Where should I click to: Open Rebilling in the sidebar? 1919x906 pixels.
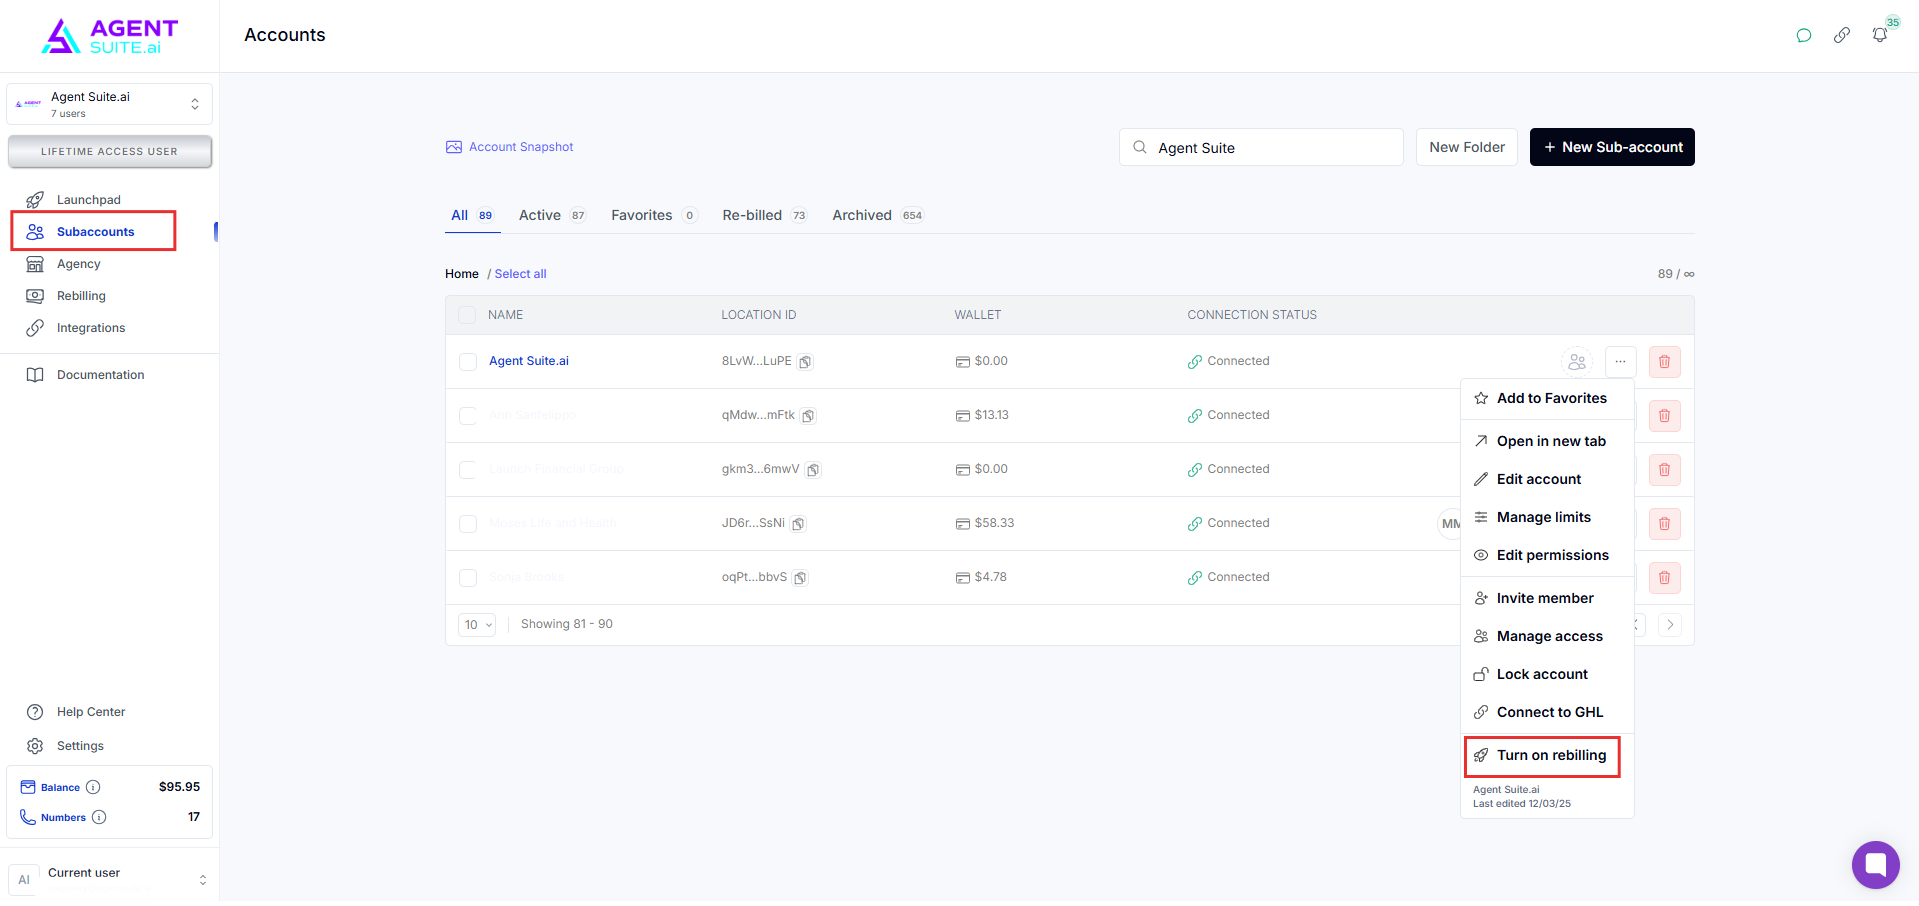pyautogui.click(x=81, y=296)
